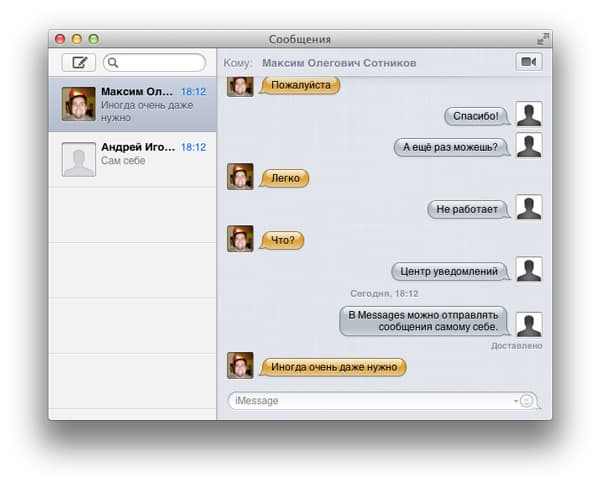Click the search conversations field
Screen dimensions: 600x486
[x=155, y=62]
